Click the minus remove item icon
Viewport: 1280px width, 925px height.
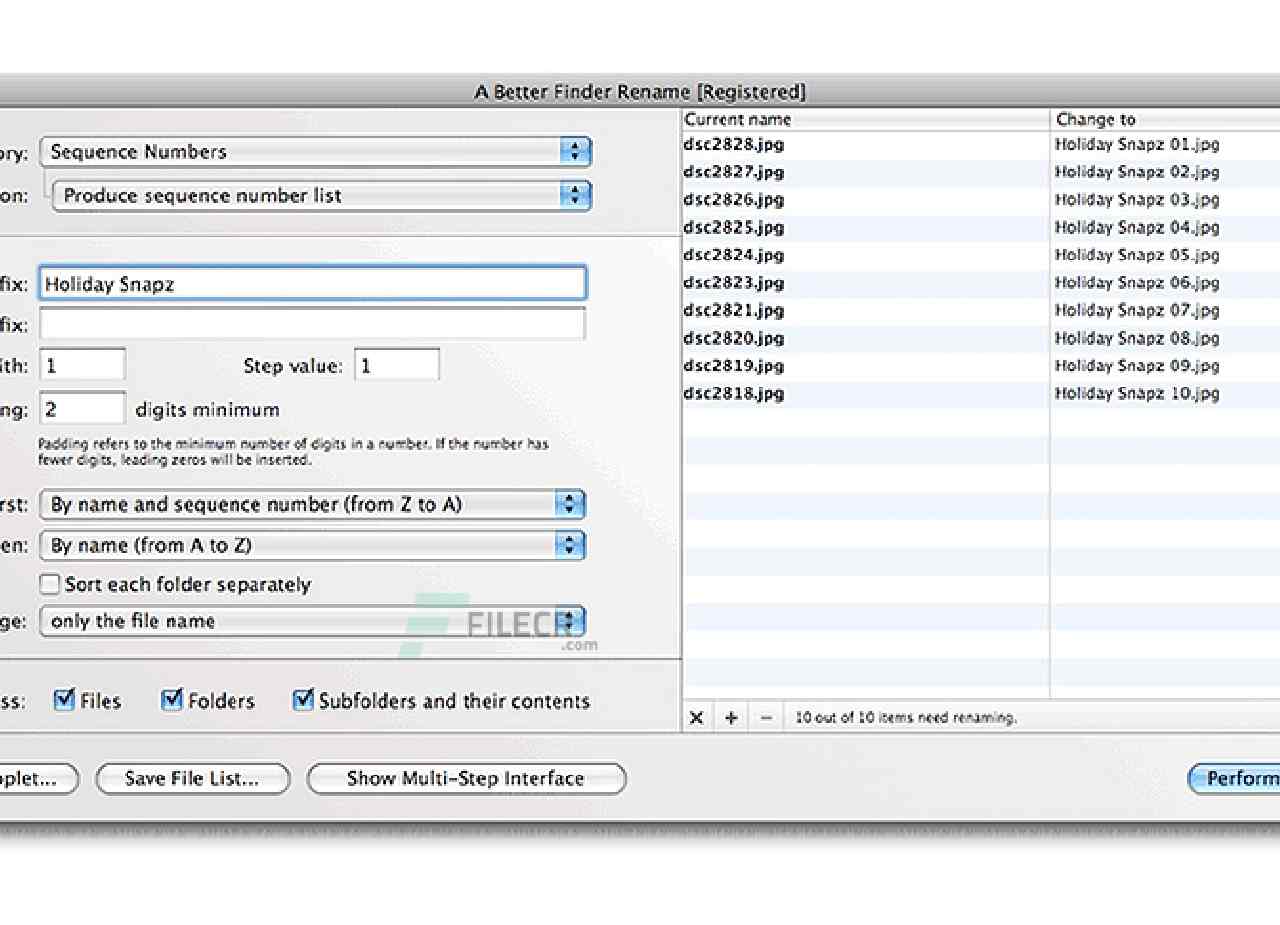pyautogui.click(x=766, y=718)
